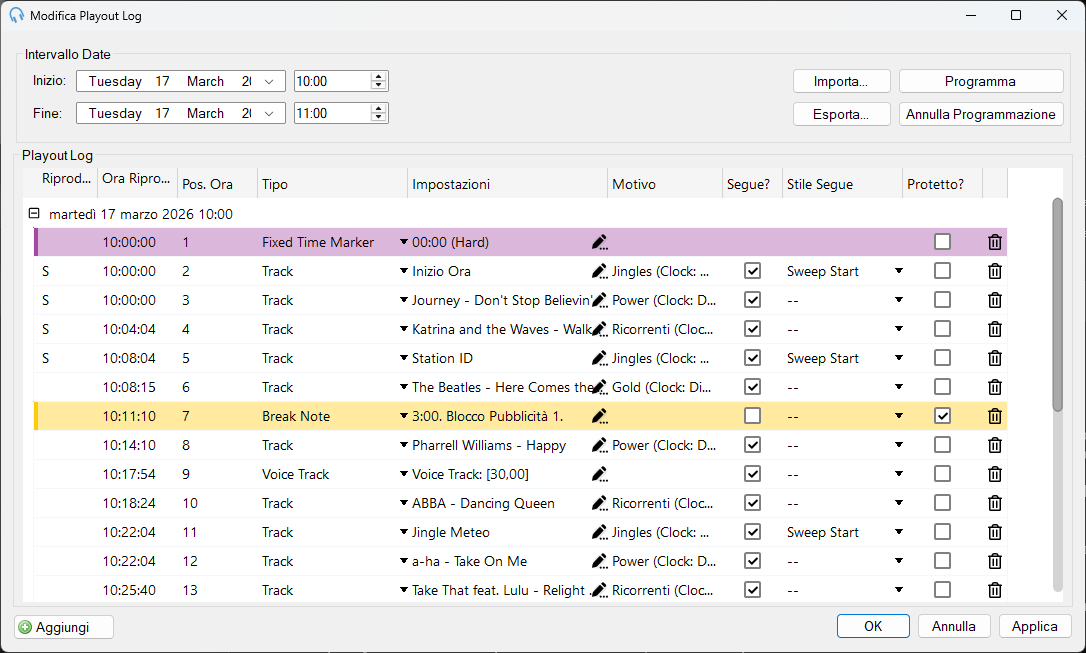Viewport: 1086px width, 653px height.
Task: Delete the ABBA Dancing Queen row
Action: pos(995,503)
